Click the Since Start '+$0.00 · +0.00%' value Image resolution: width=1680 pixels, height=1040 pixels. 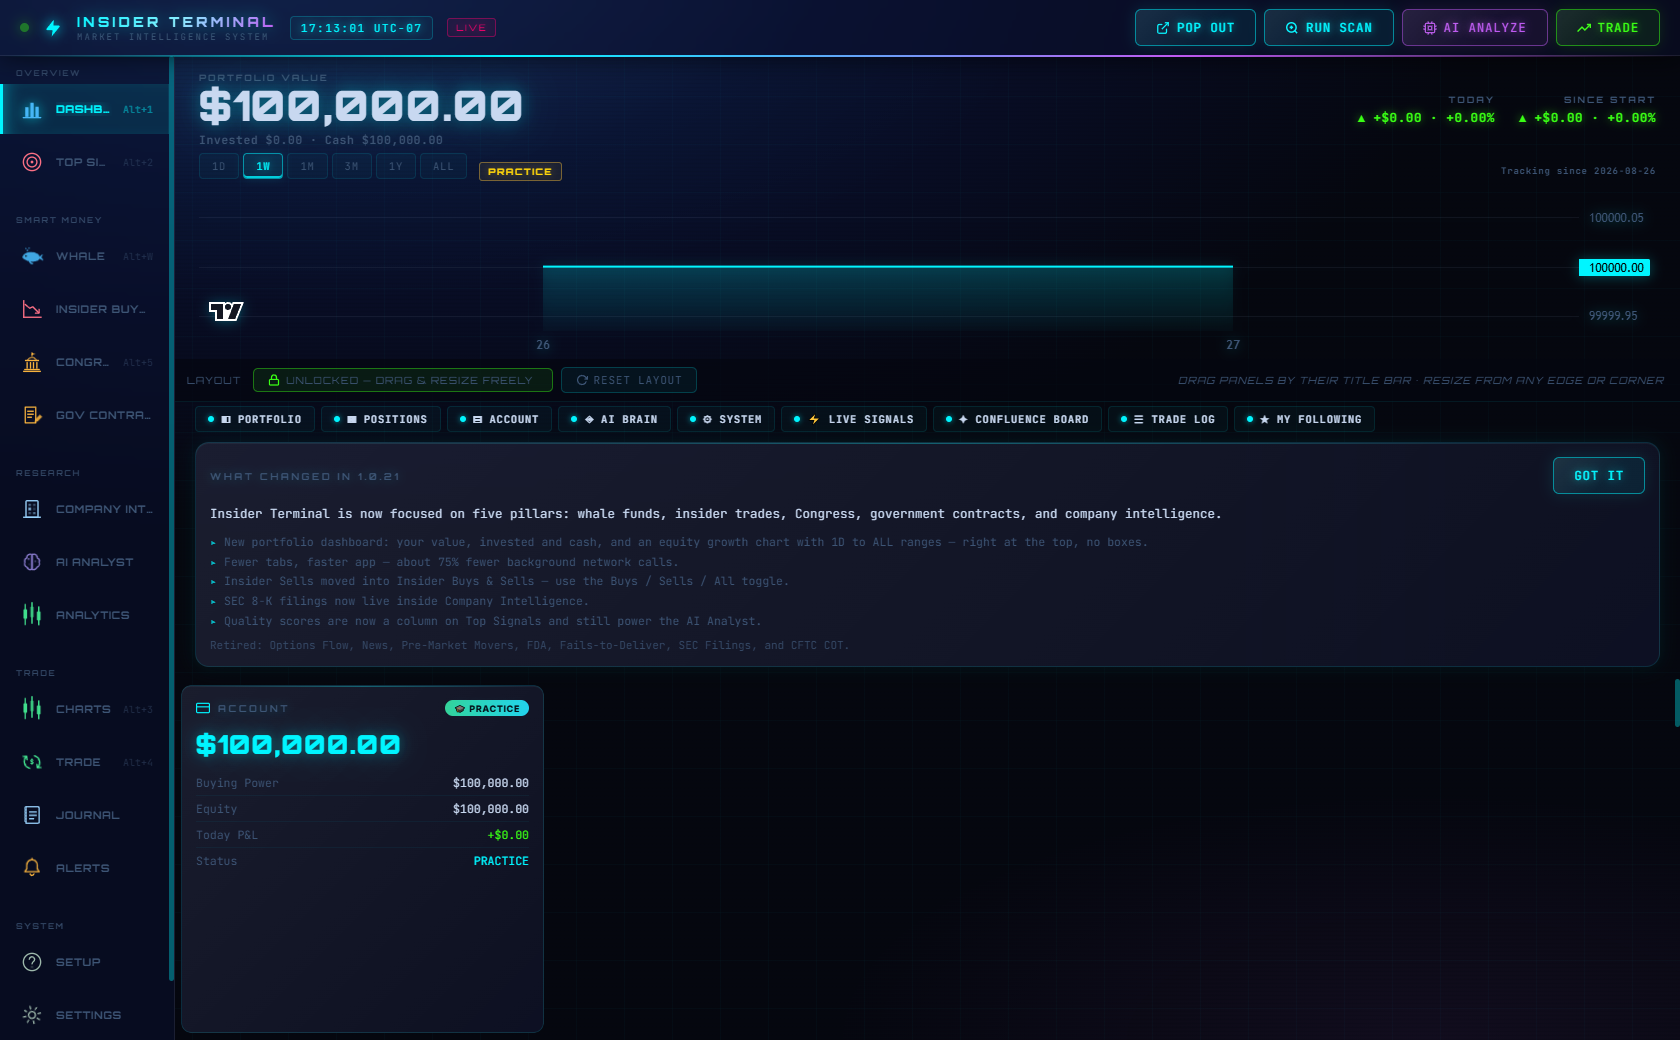(1586, 118)
